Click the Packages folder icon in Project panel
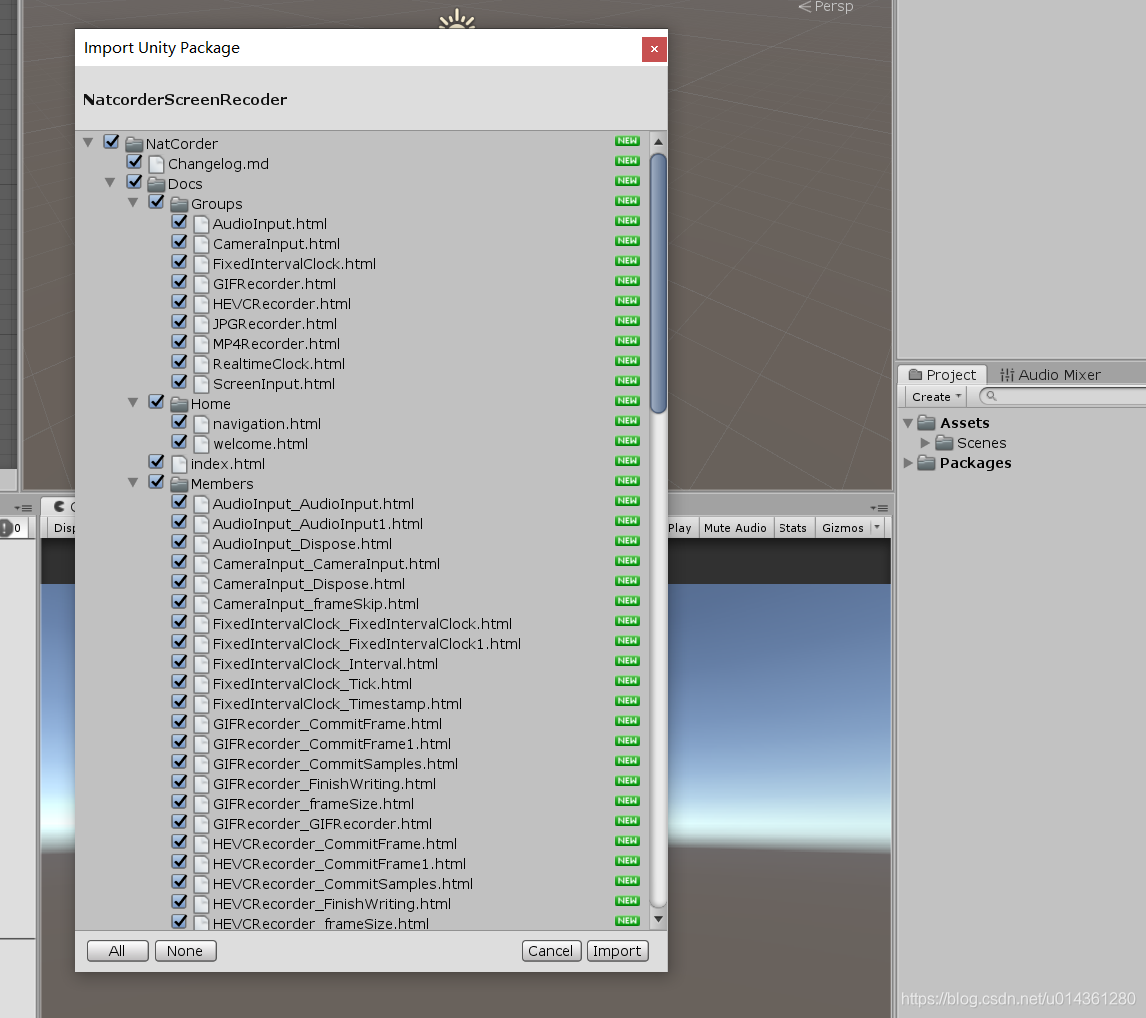The width and height of the screenshot is (1146, 1018). point(927,463)
